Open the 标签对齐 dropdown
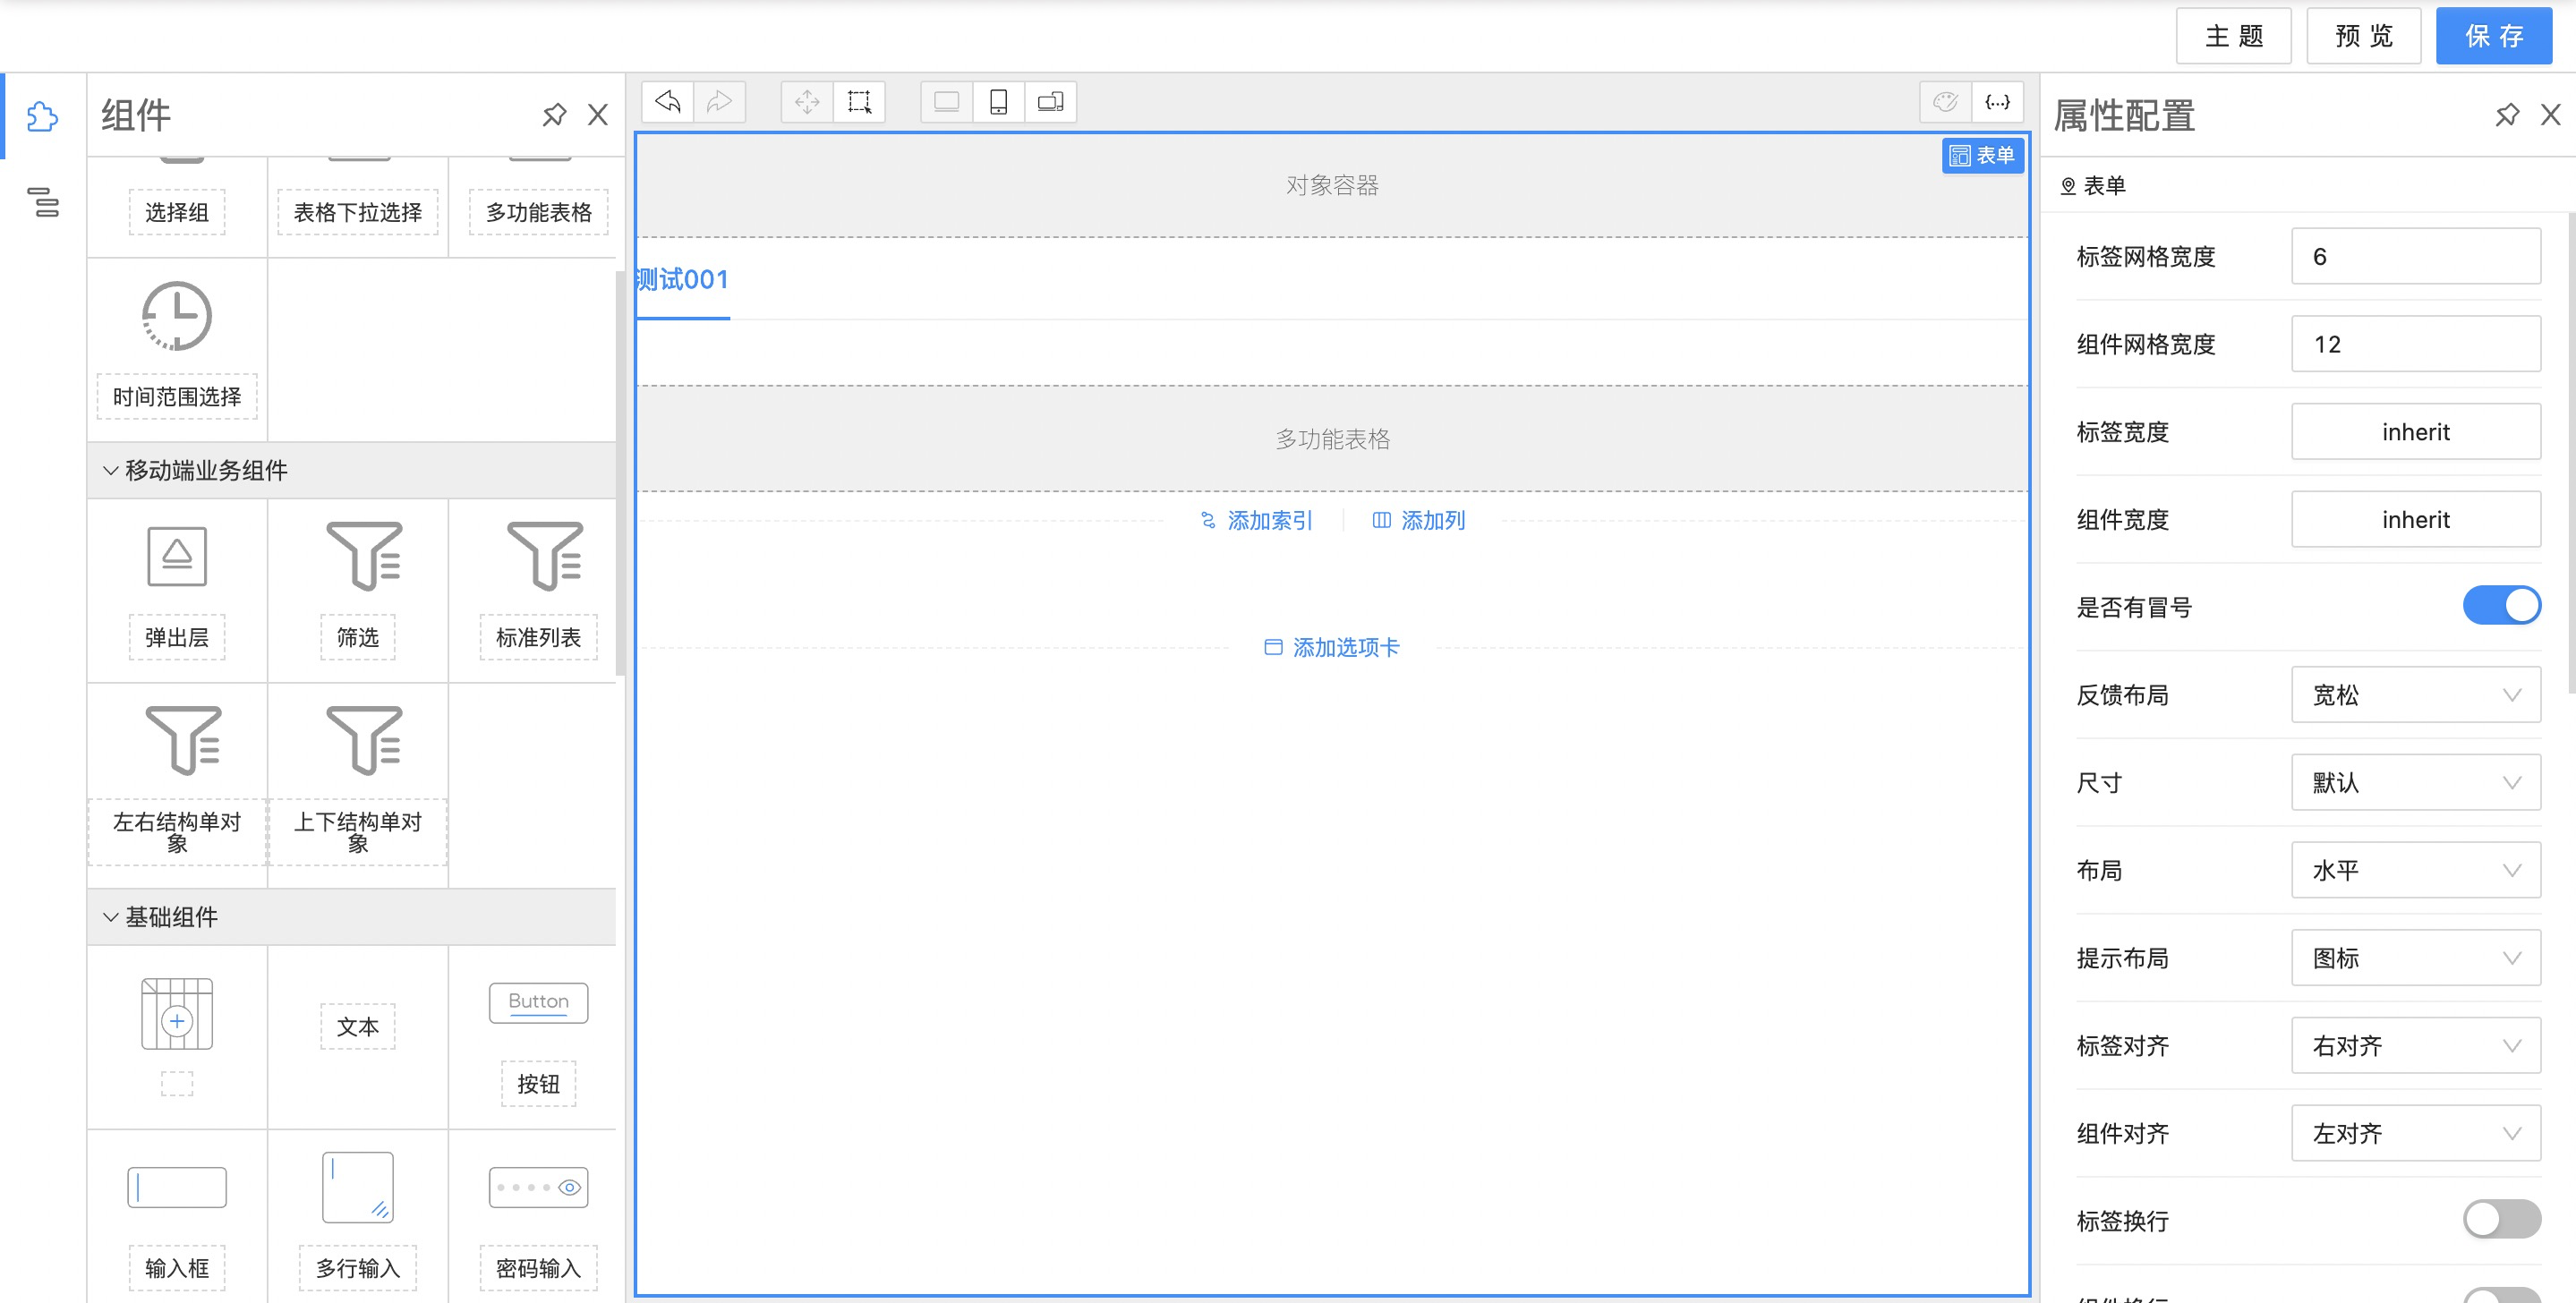2576x1303 pixels. 2416,1046
